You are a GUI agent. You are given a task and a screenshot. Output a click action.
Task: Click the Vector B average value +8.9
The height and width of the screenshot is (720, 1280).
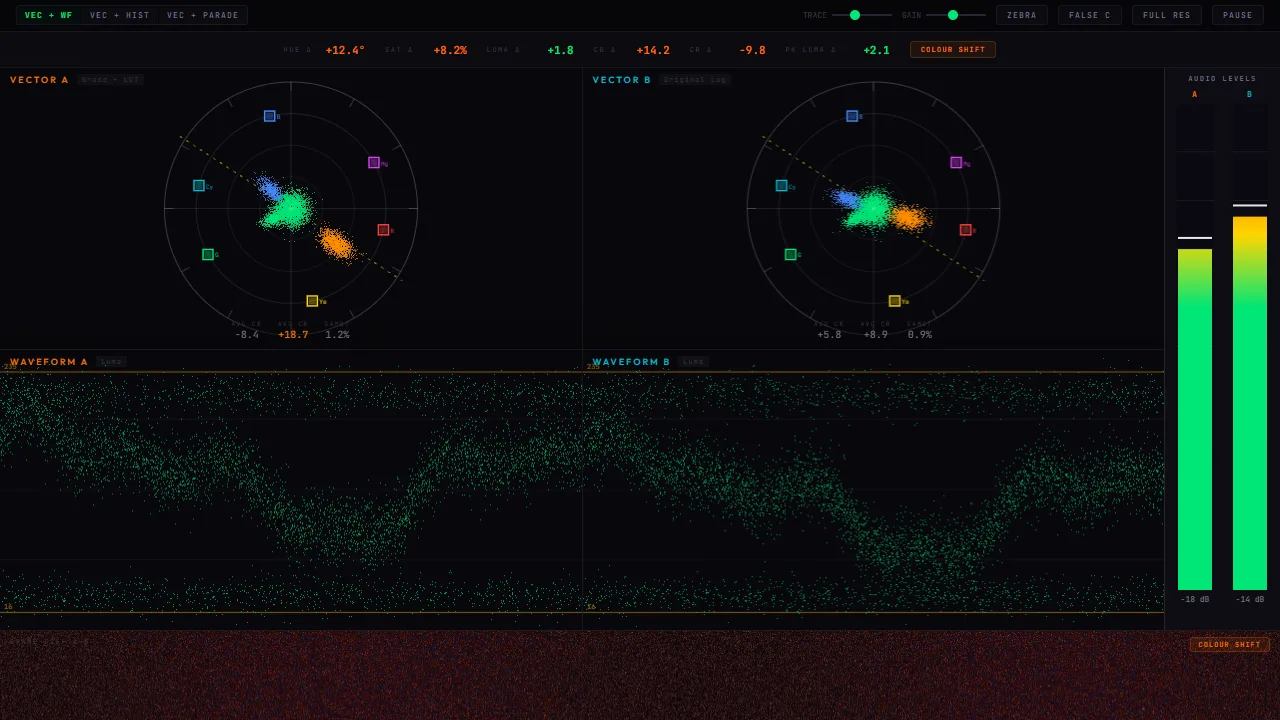(876, 335)
